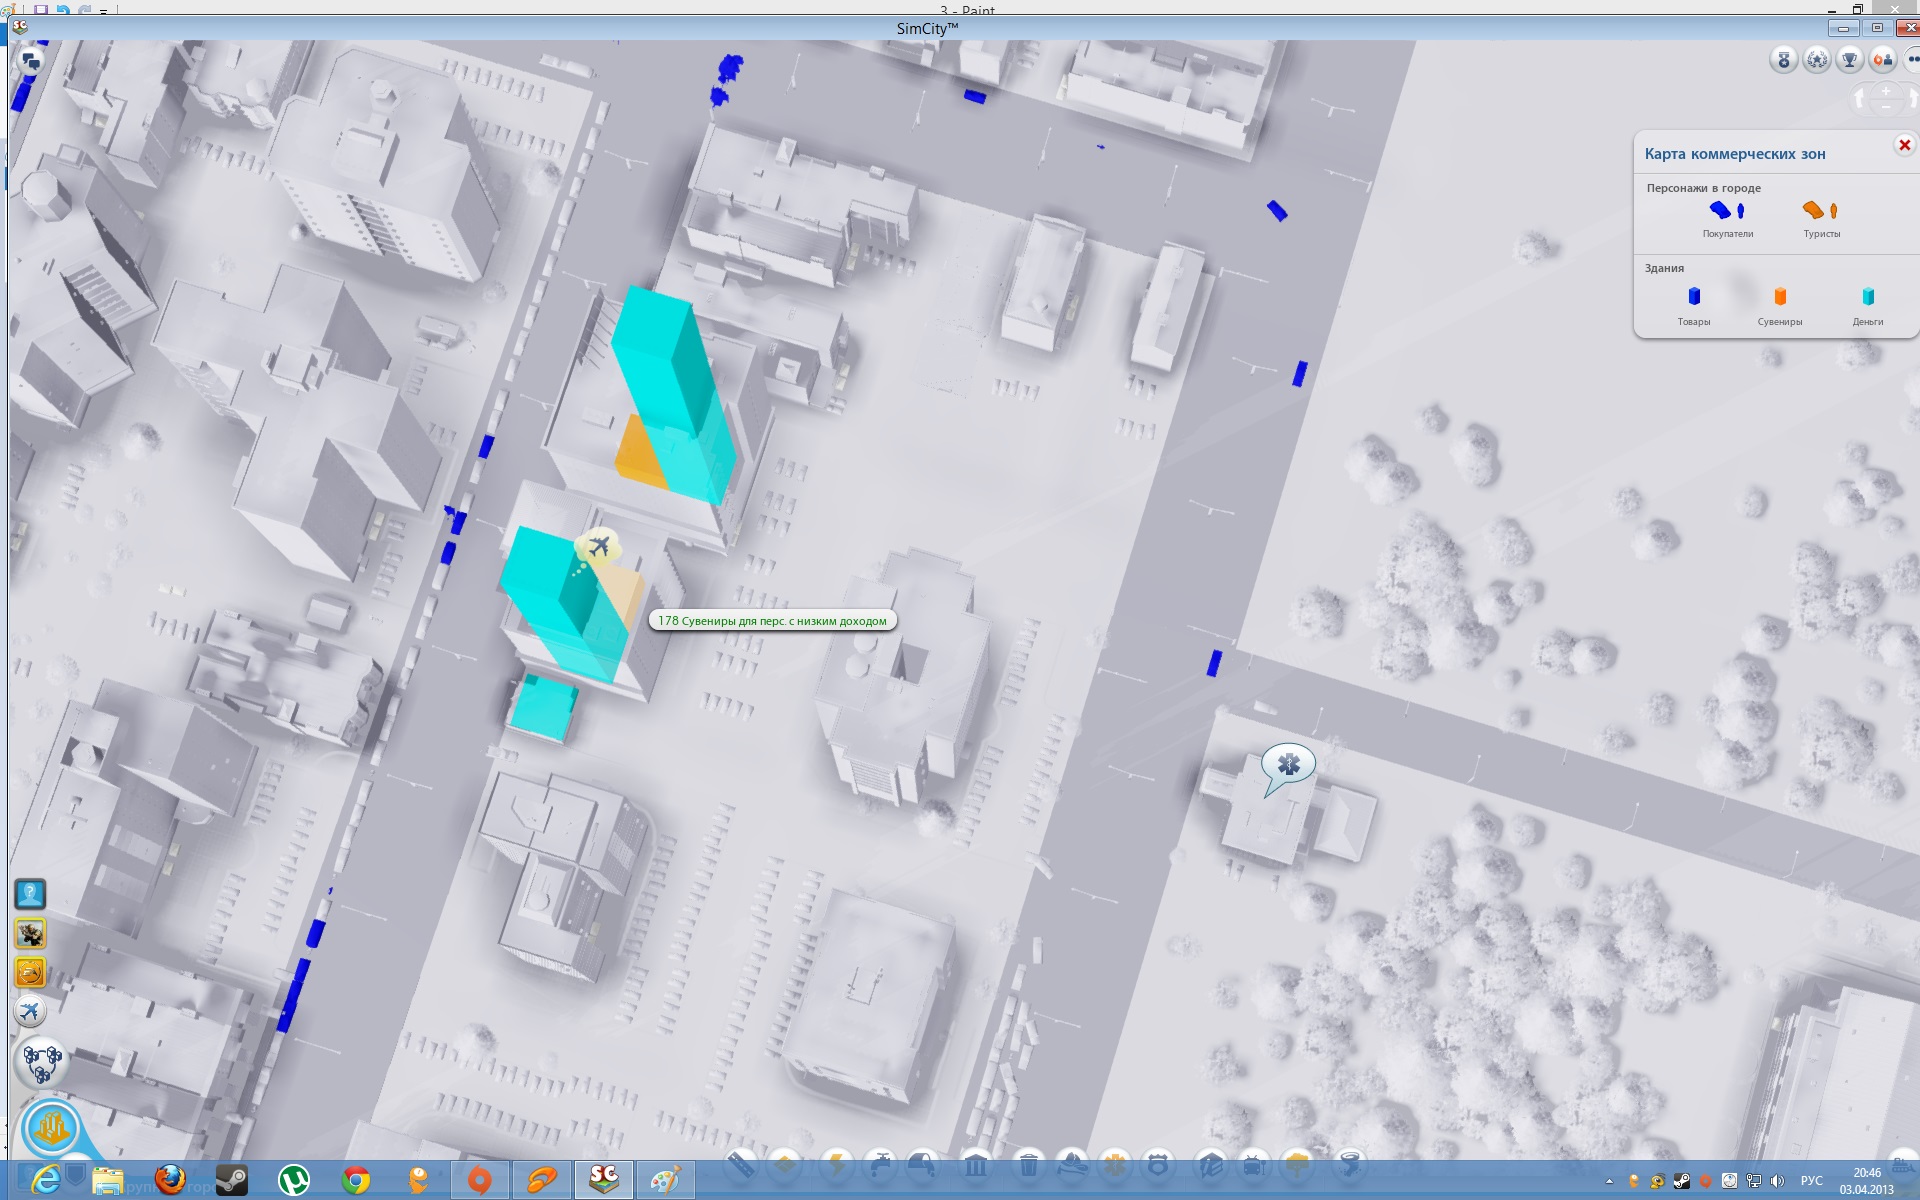
Task: Open the airplane tourism alert button
Action: click(x=30, y=1012)
